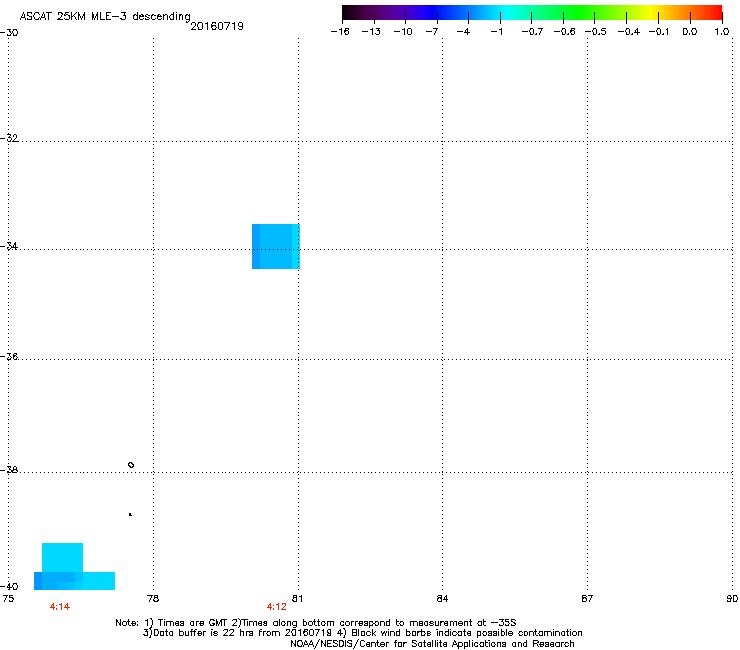Screen dimensions: 740x650
Task: Click the blue data patch near -34 latitude
Action: [276, 246]
